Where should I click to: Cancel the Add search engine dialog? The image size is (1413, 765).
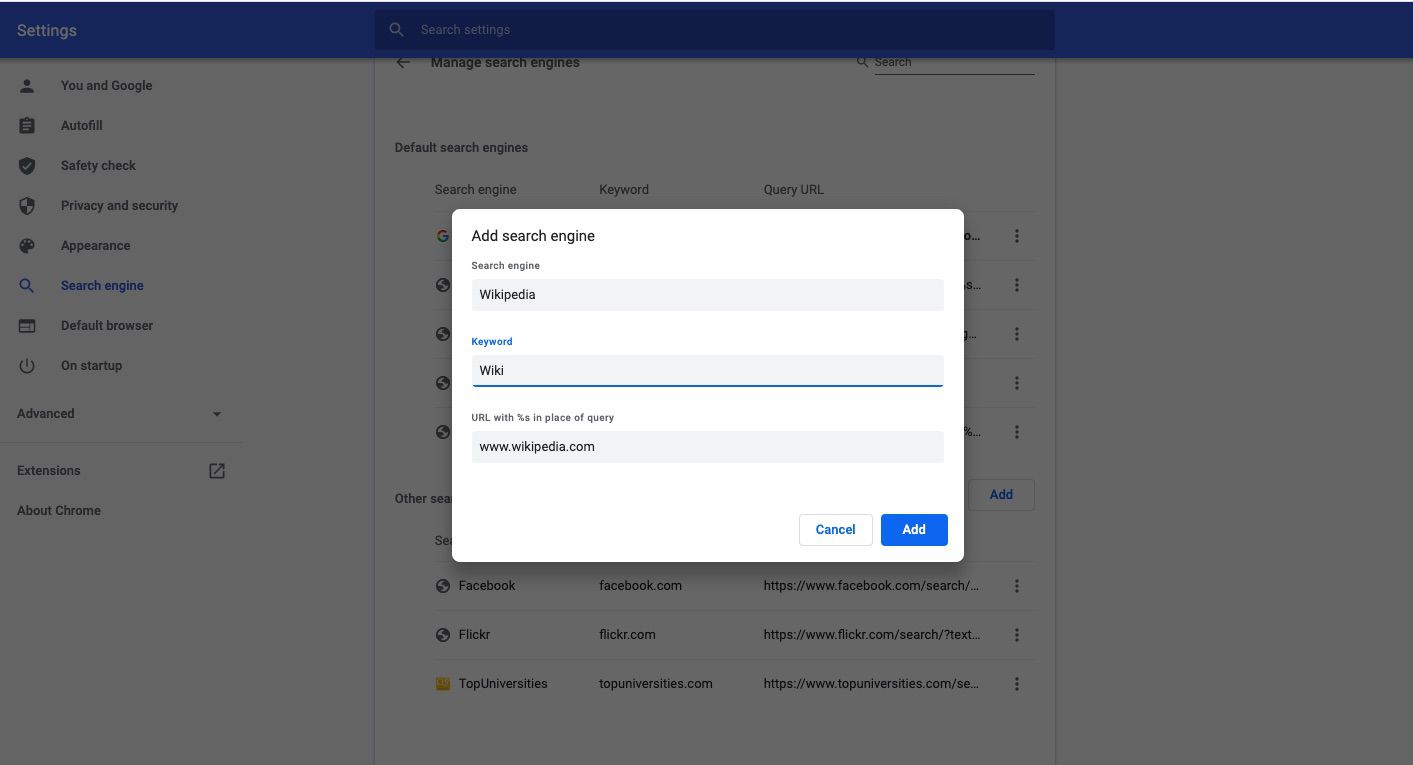pos(835,530)
